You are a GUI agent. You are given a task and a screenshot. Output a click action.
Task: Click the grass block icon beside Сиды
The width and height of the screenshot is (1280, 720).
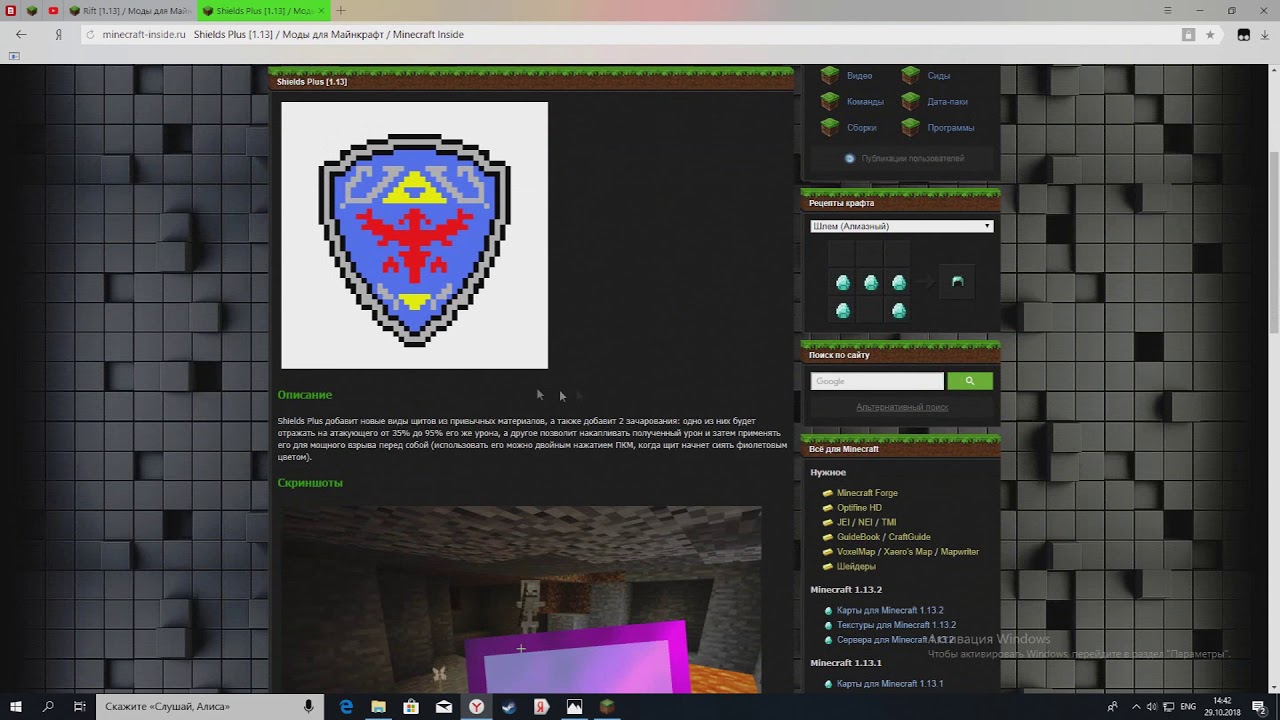(910, 75)
